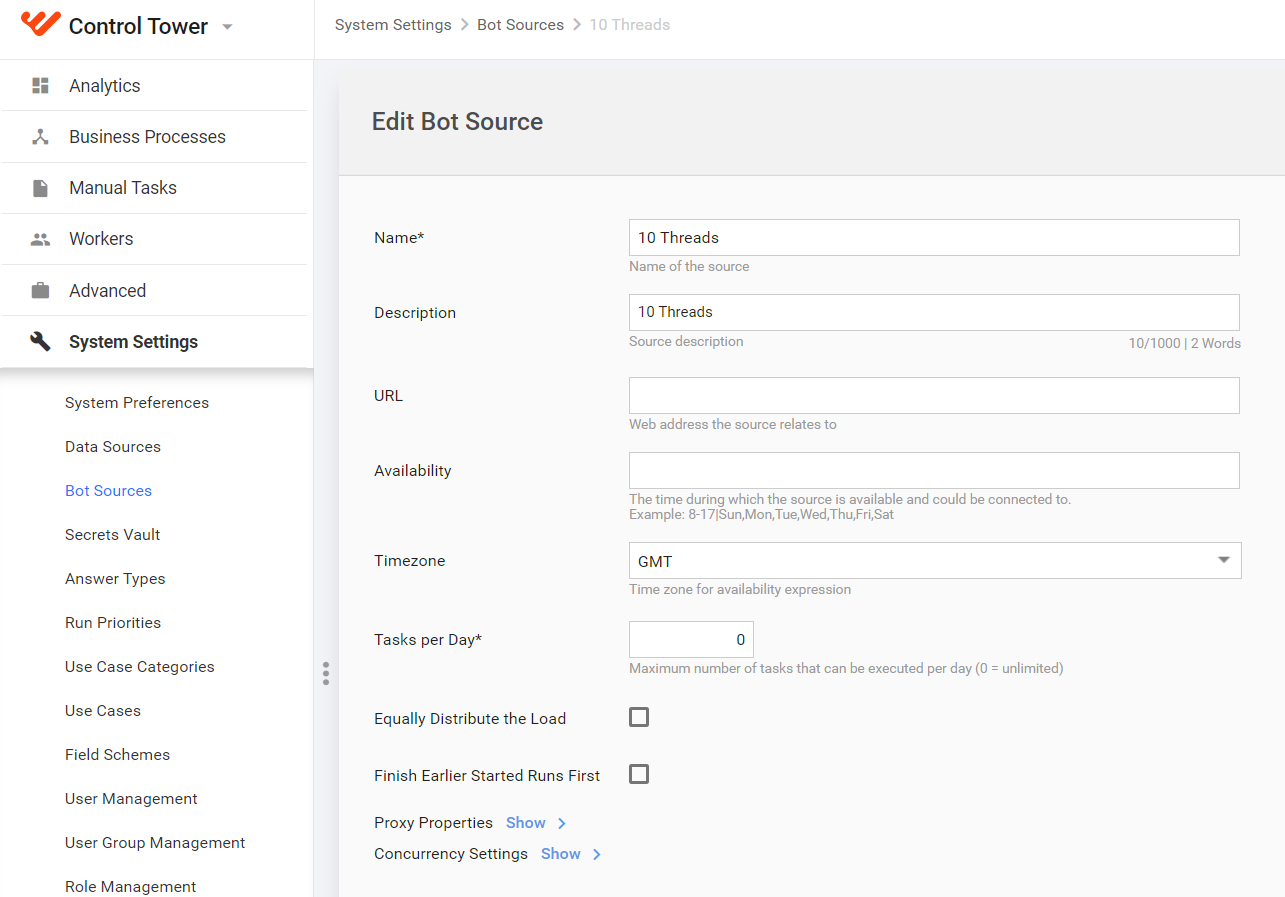Open Secrets Vault settings
The width and height of the screenshot is (1285, 897).
[x=113, y=535]
